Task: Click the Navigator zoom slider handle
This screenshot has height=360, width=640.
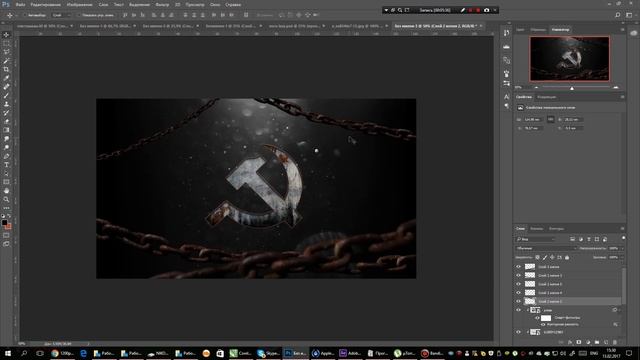Action: (572, 88)
